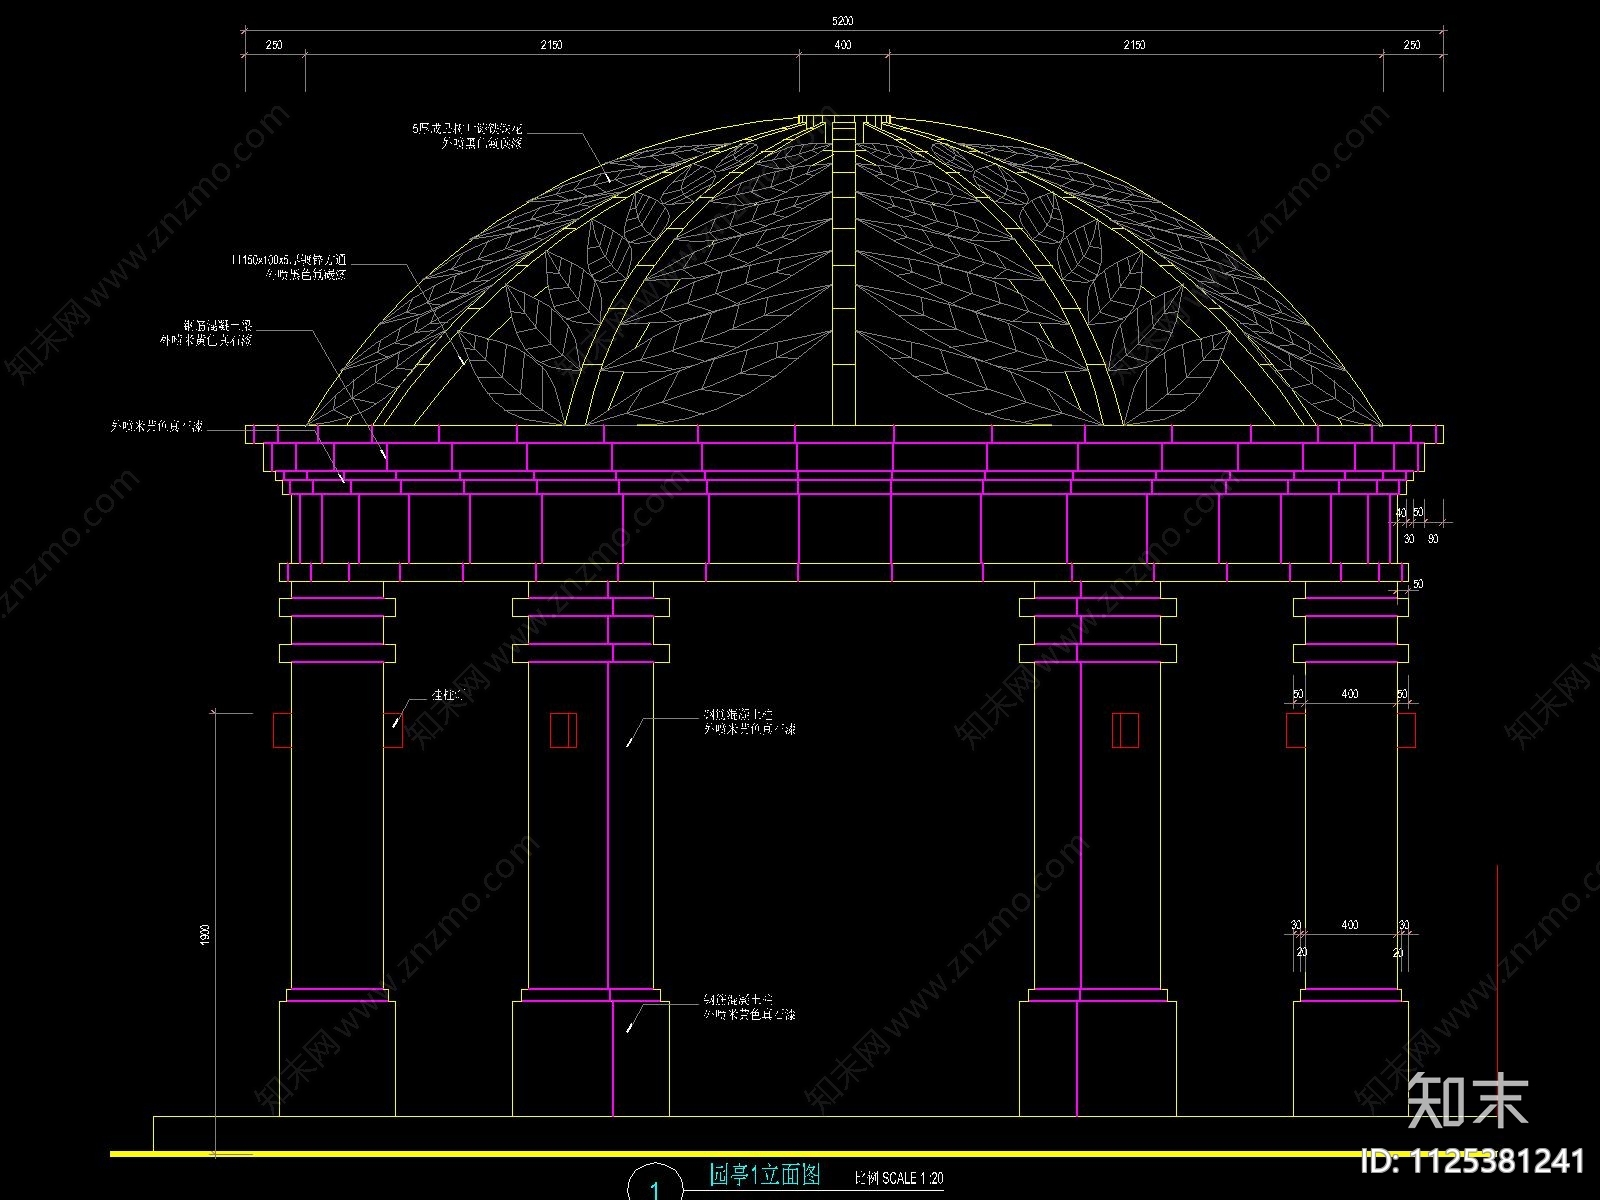Select the 400 dimension above the dome apex
The width and height of the screenshot is (1600, 1200).
(x=843, y=45)
